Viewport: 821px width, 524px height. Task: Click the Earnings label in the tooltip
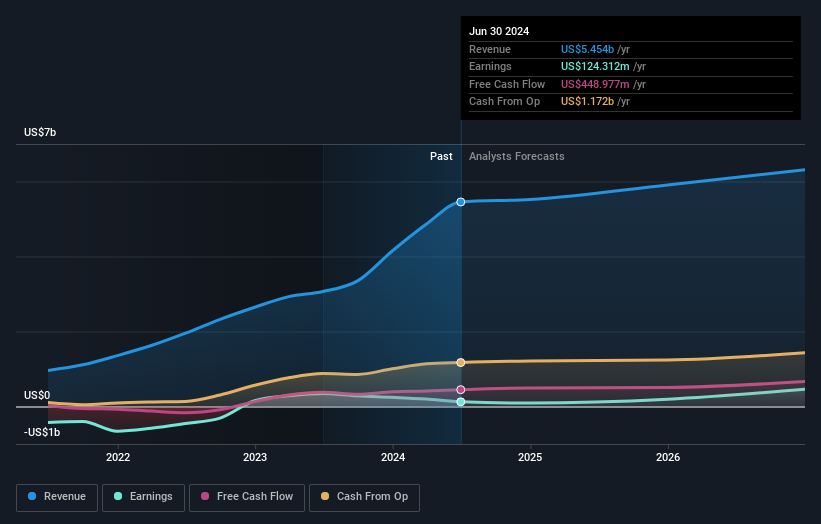click(x=490, y=66)
